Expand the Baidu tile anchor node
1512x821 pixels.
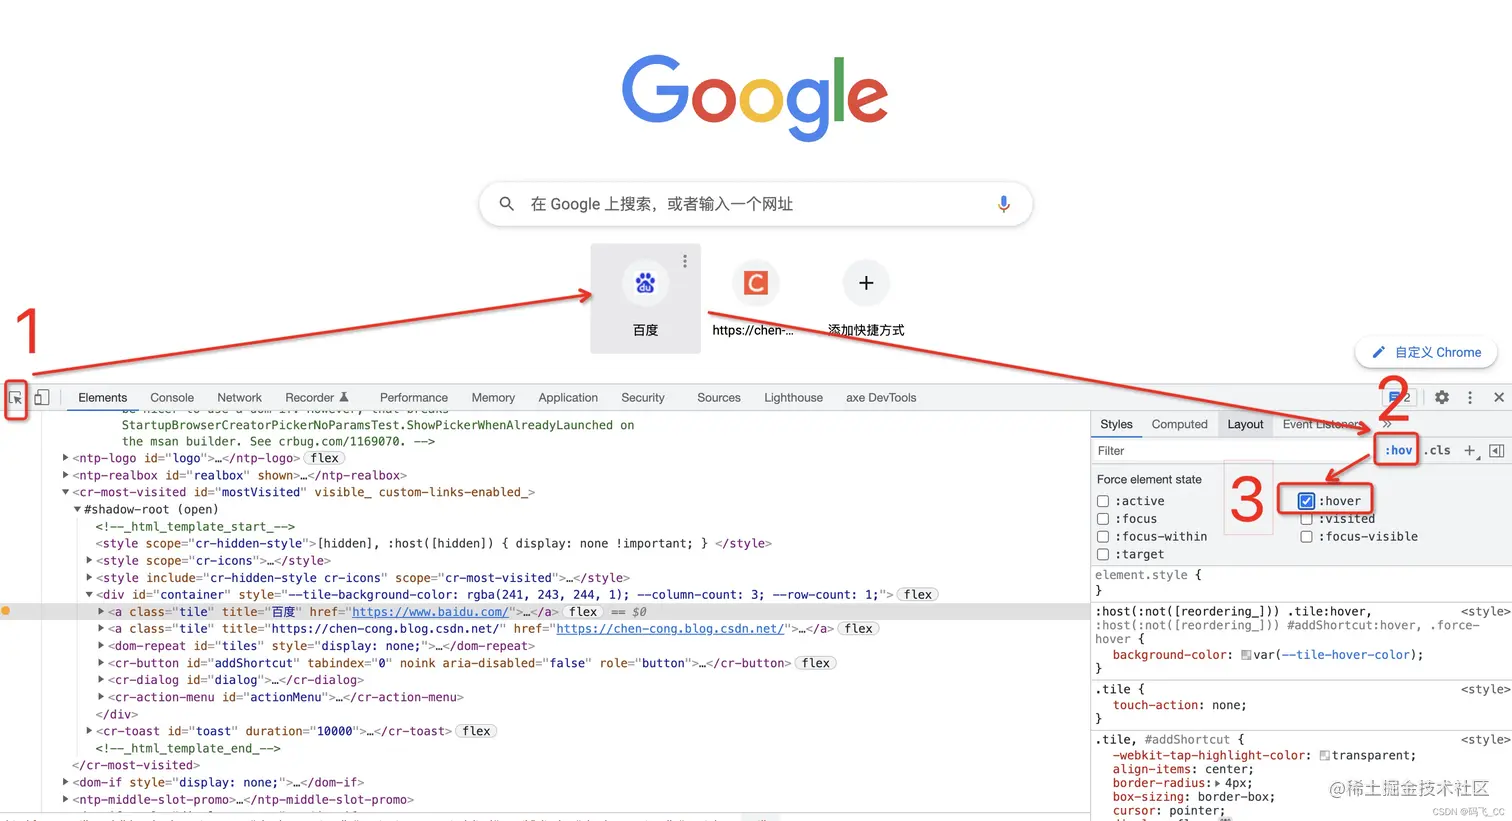[x=101, y=612]
